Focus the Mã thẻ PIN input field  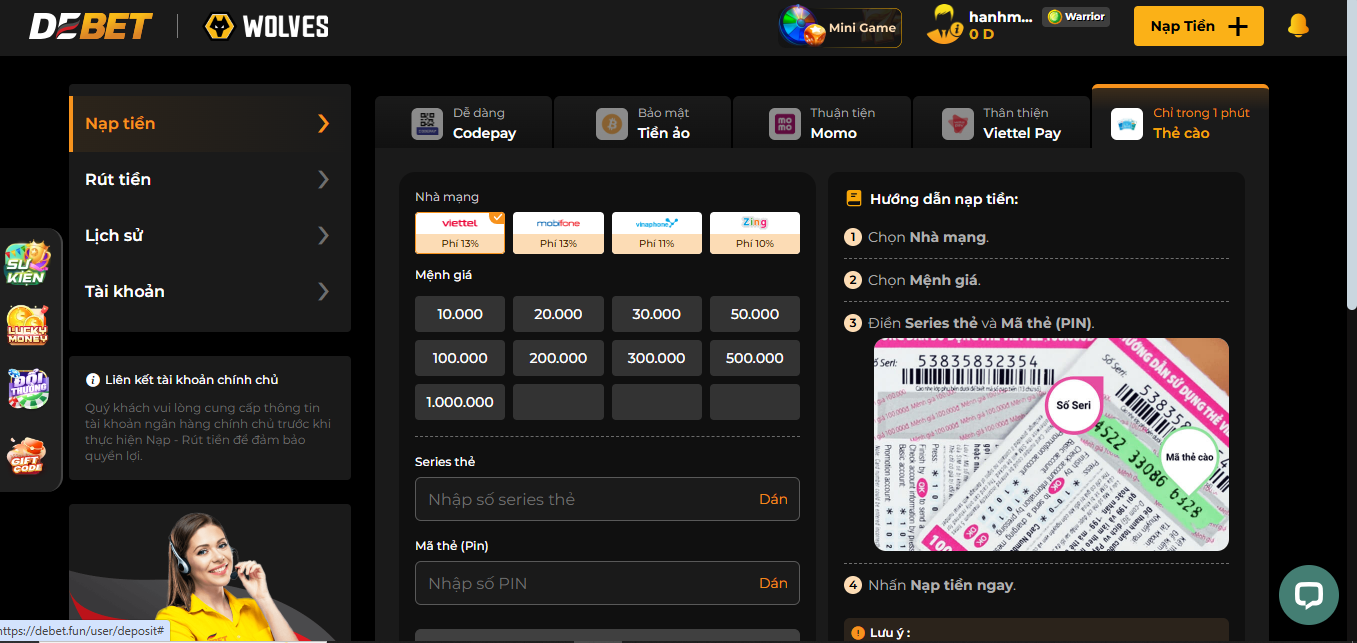pyautogui.click(x=607, y=583)
